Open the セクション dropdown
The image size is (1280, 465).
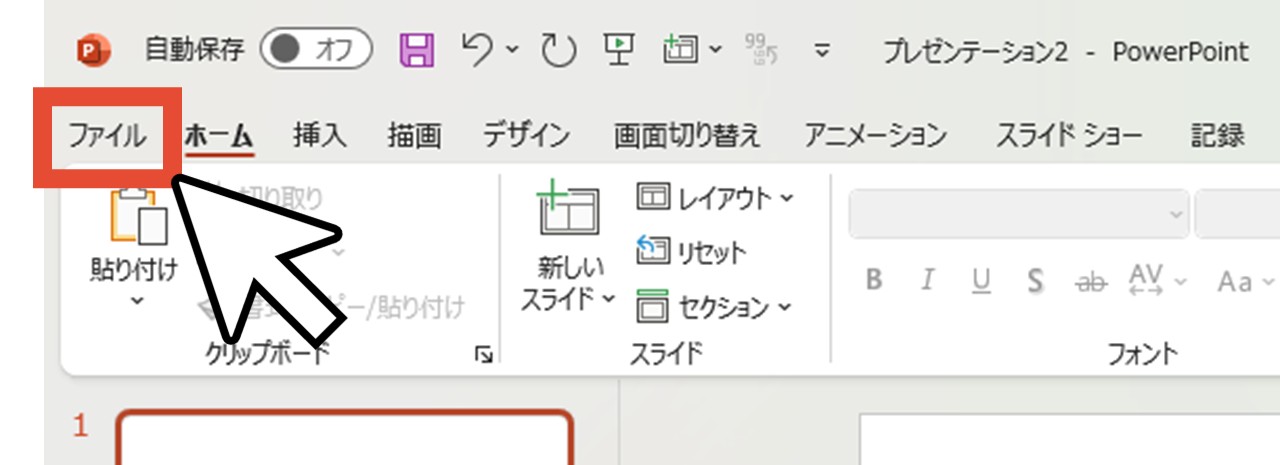714,306
